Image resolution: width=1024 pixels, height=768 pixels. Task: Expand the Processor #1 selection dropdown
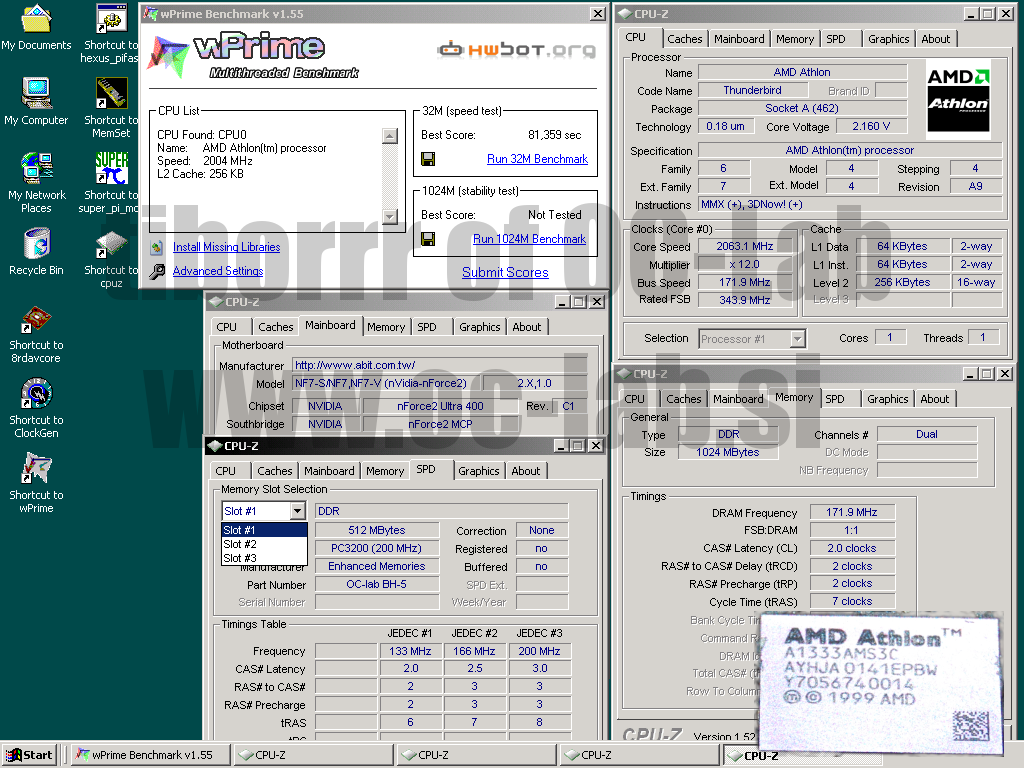point(797,339)
